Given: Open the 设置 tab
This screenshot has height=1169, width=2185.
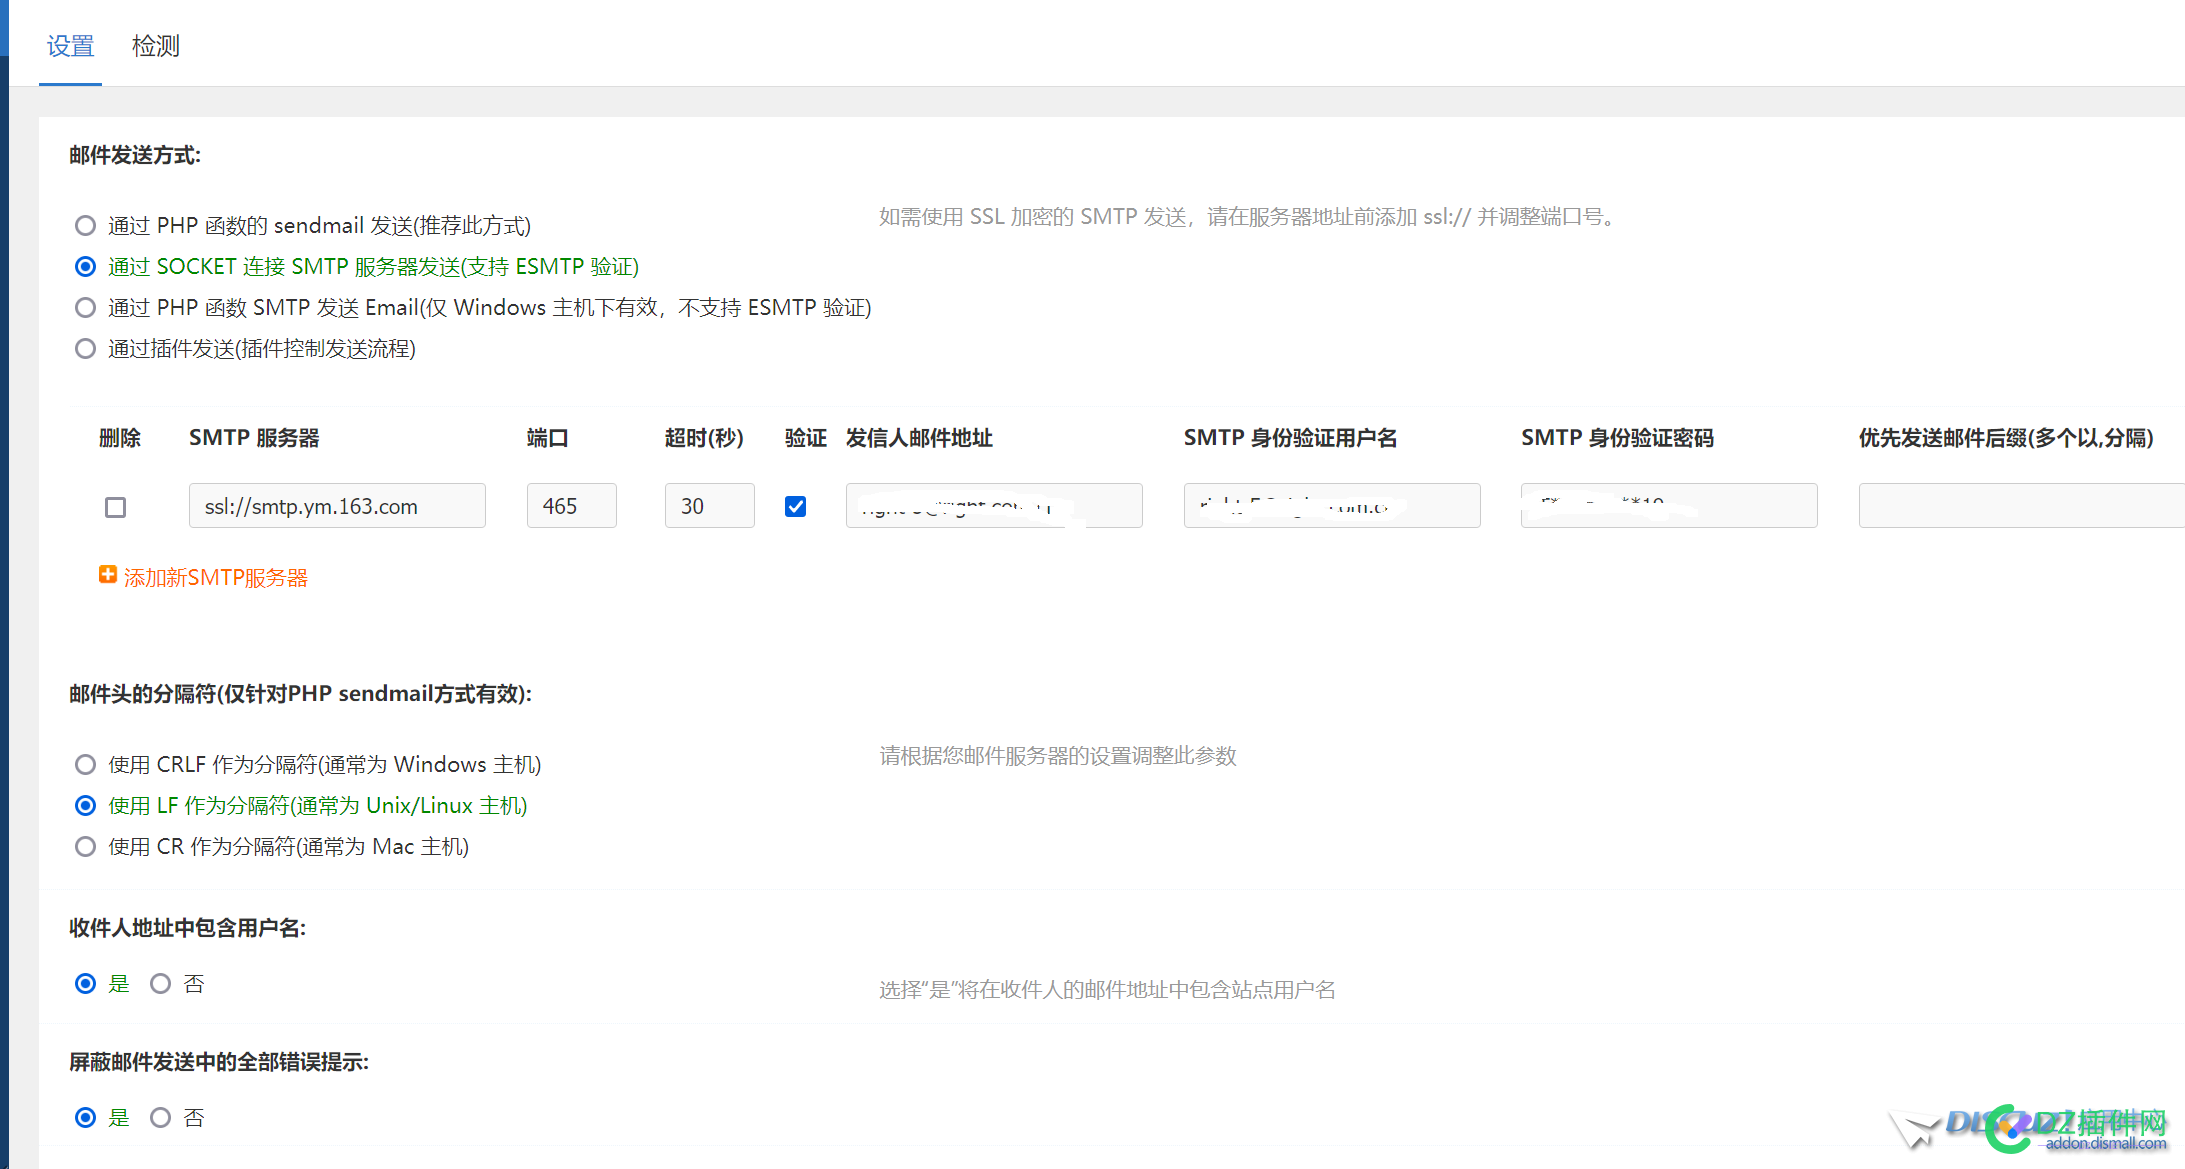Looking at the screenshot, I should pos(70,46).
